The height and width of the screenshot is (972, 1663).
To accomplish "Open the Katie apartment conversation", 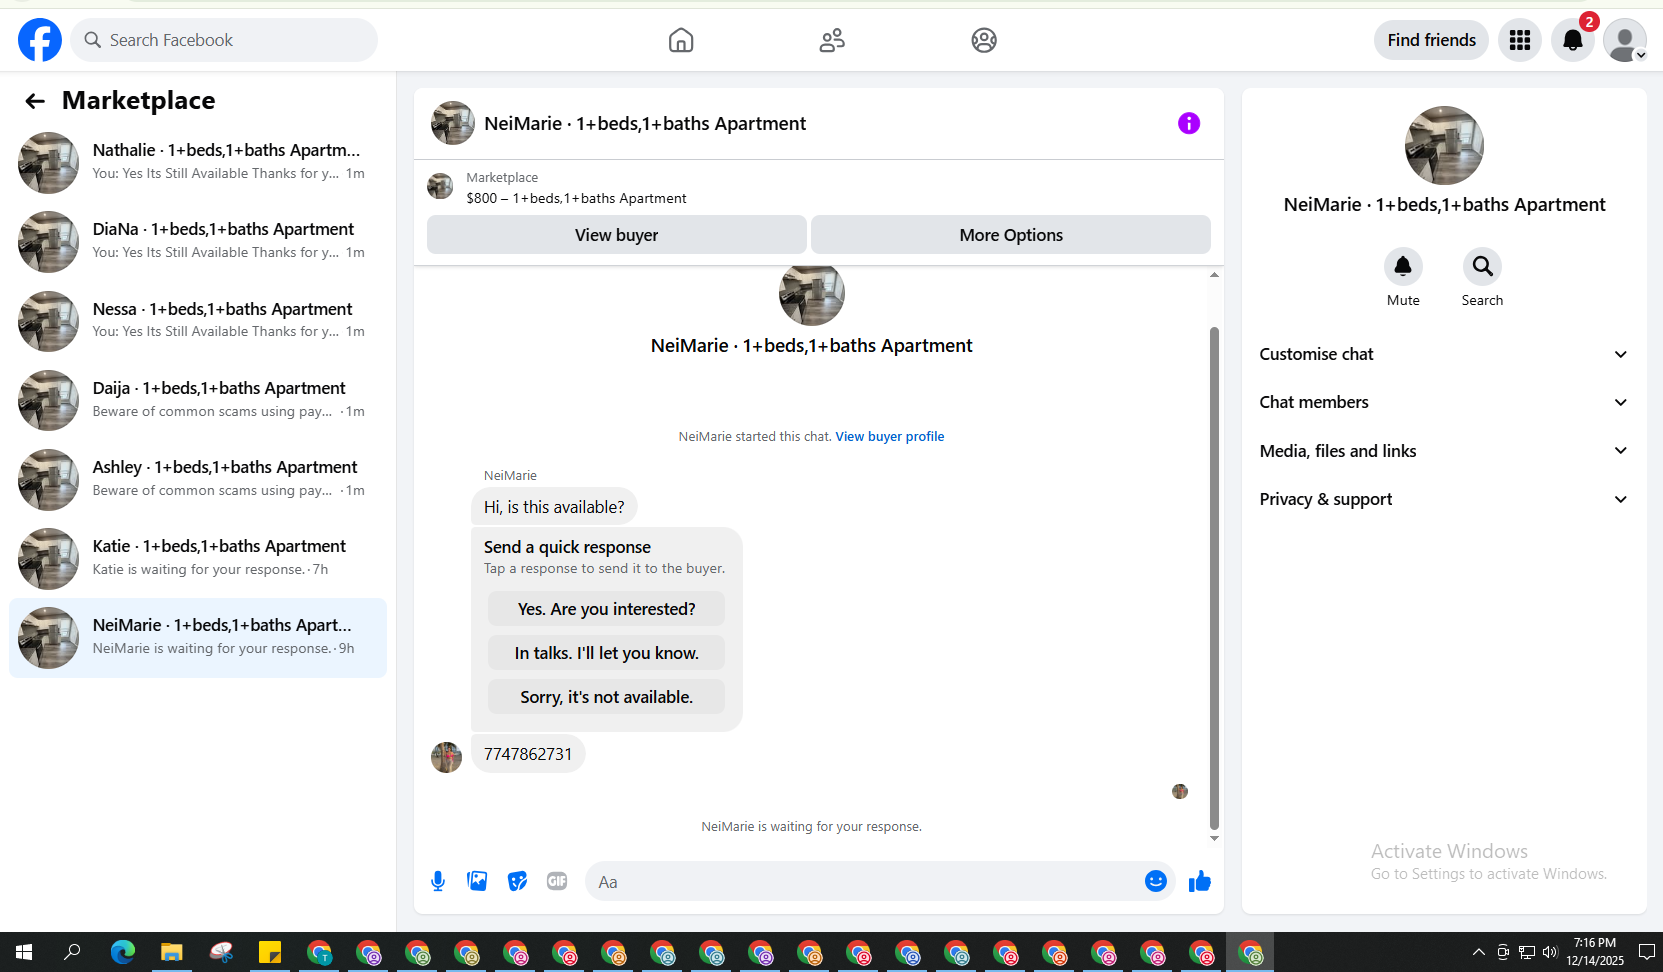I will tap(198, 558).
